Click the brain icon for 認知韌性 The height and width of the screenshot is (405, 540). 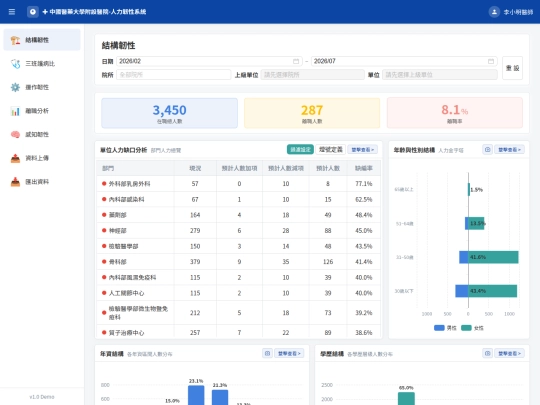[15, 135]
